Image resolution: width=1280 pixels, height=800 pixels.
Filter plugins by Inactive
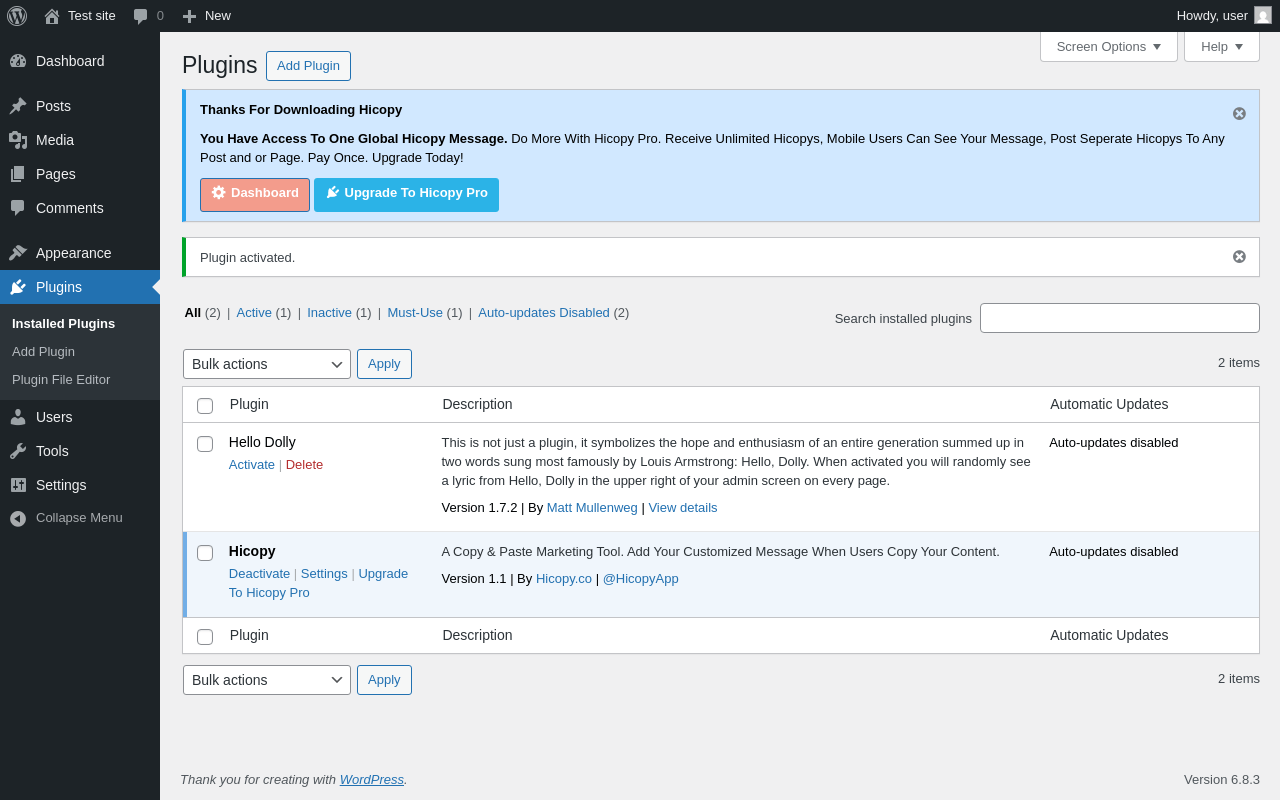click(329, 312)
